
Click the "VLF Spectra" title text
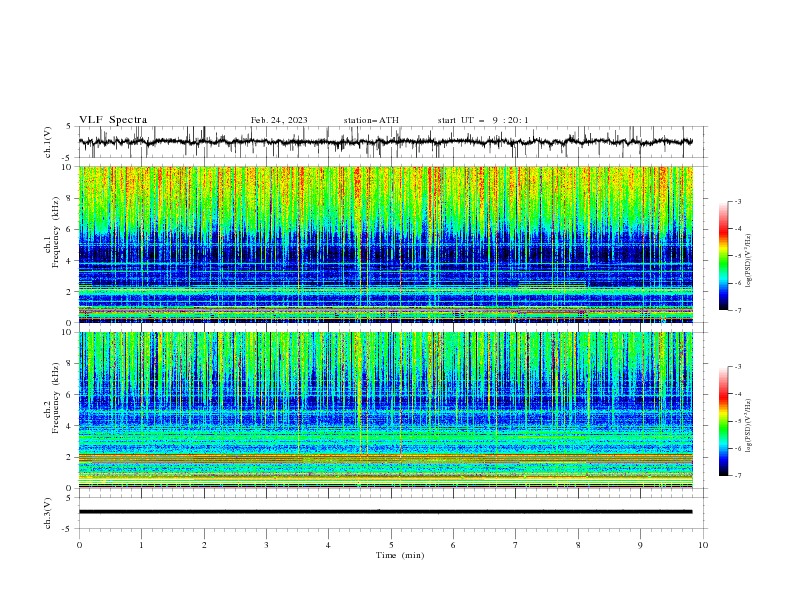pyautogui.click(x=113, y=120)
